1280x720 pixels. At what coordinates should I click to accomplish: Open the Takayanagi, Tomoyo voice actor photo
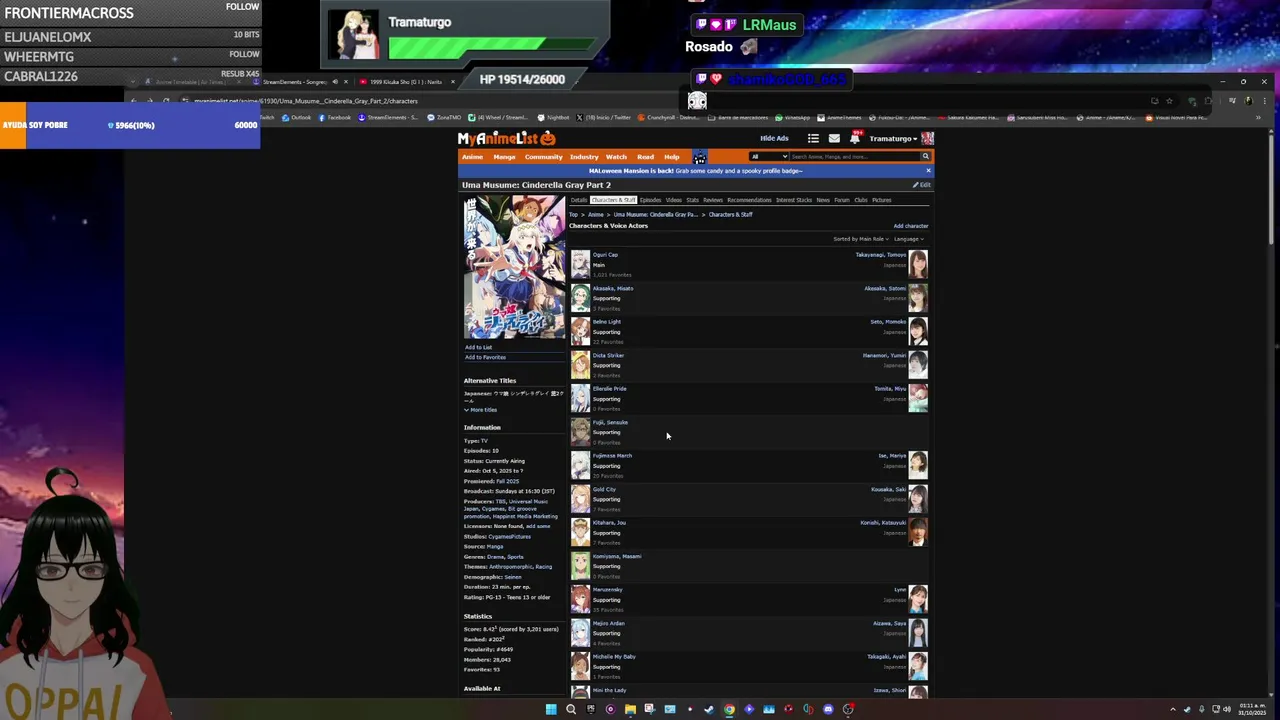click(918, 264)
